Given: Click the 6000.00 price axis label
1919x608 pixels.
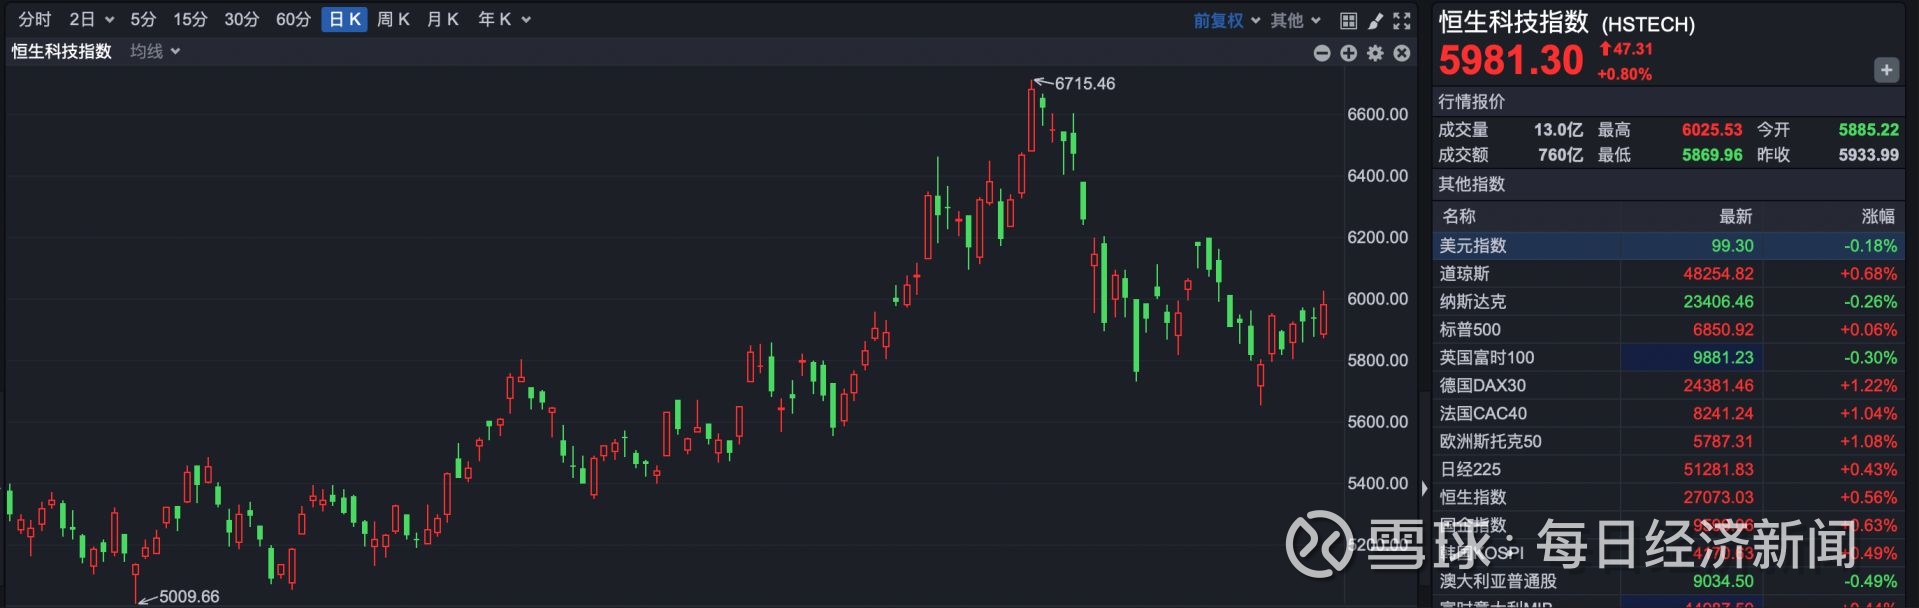Looking at the screenshot, I should point(1377,299).
